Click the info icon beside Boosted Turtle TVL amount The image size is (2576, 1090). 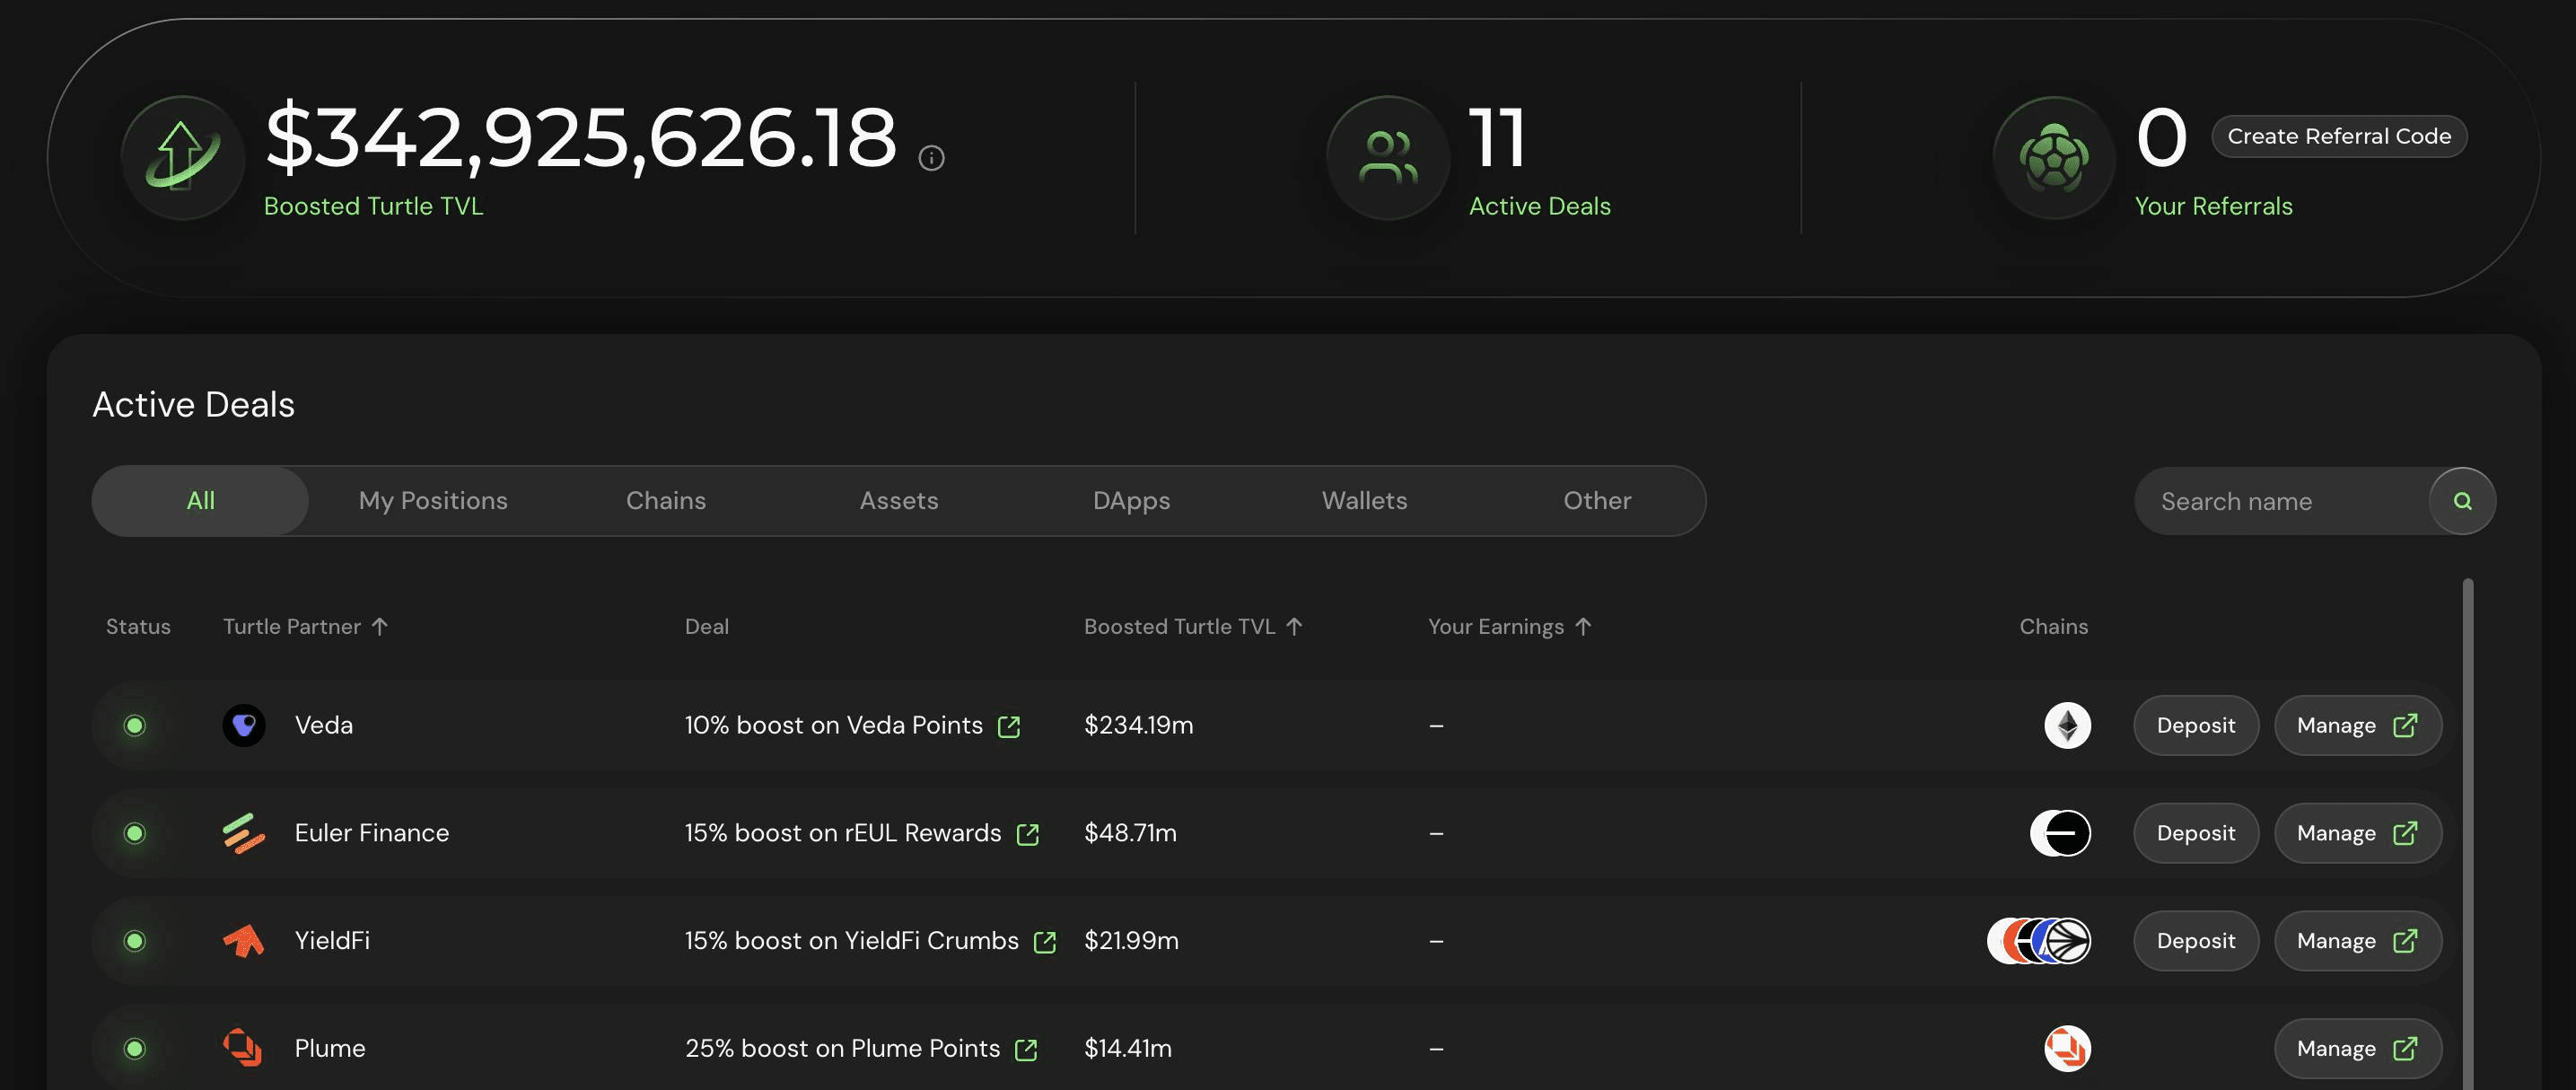pos(931,158)
